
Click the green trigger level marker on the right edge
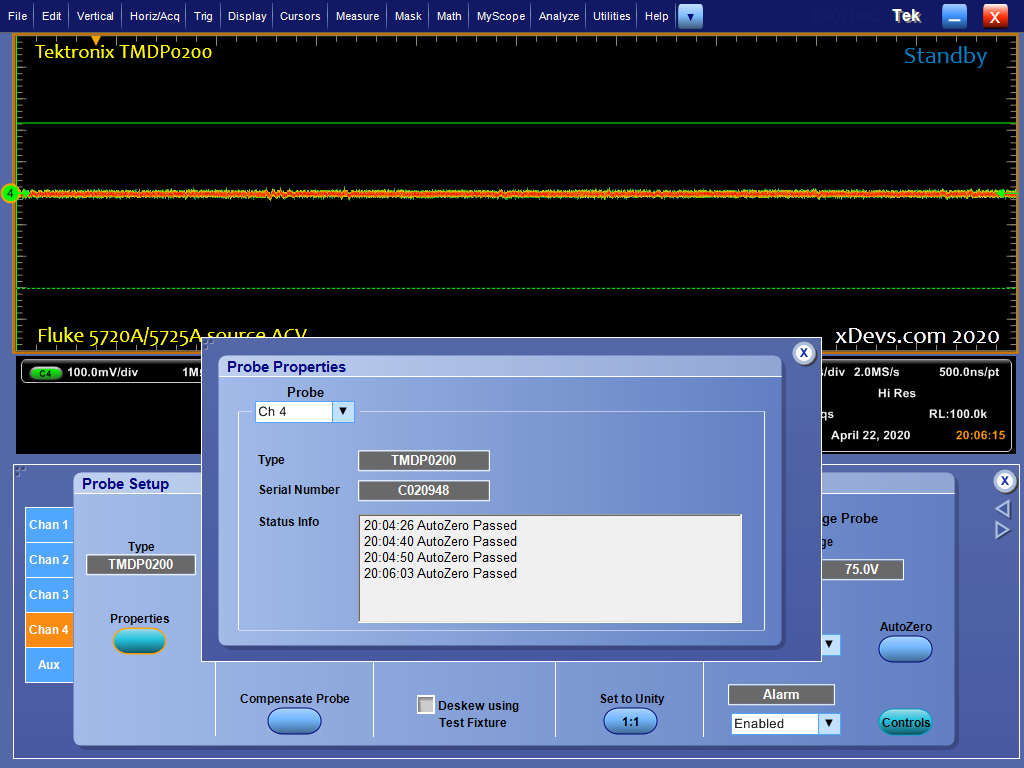coord(1002,193)
